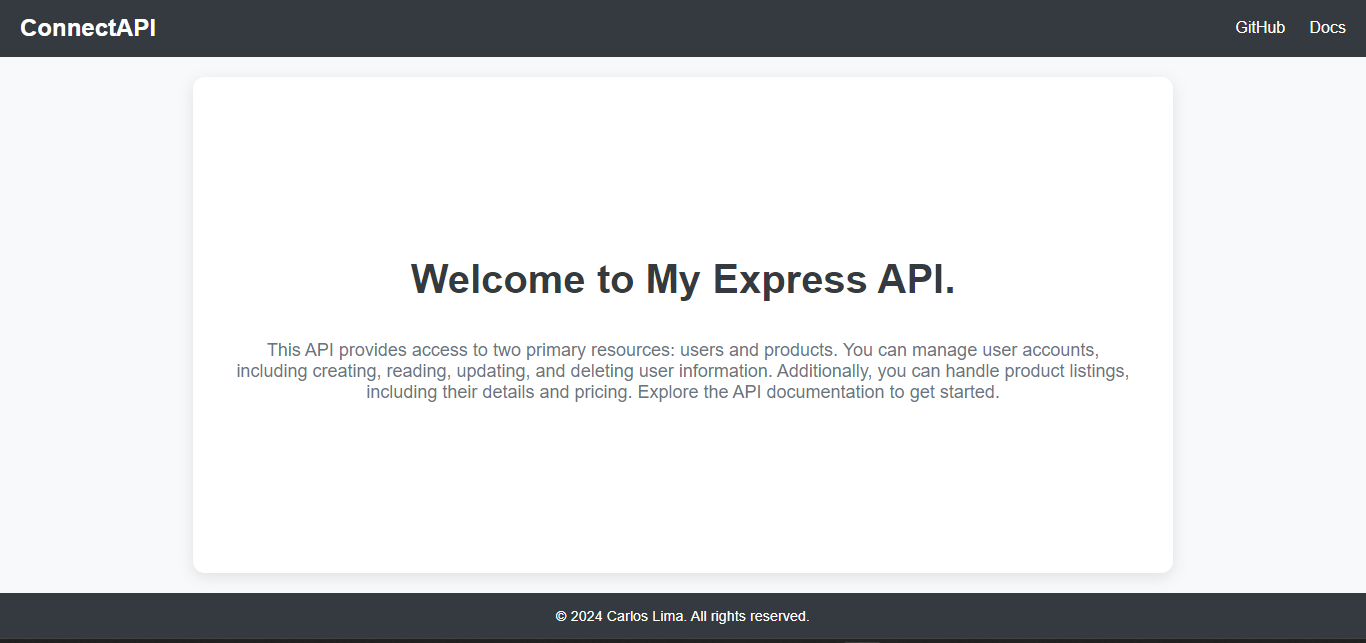
Task: Click empty area above heading inside white card
Action: pyautogui.click(x=682, y=160)
